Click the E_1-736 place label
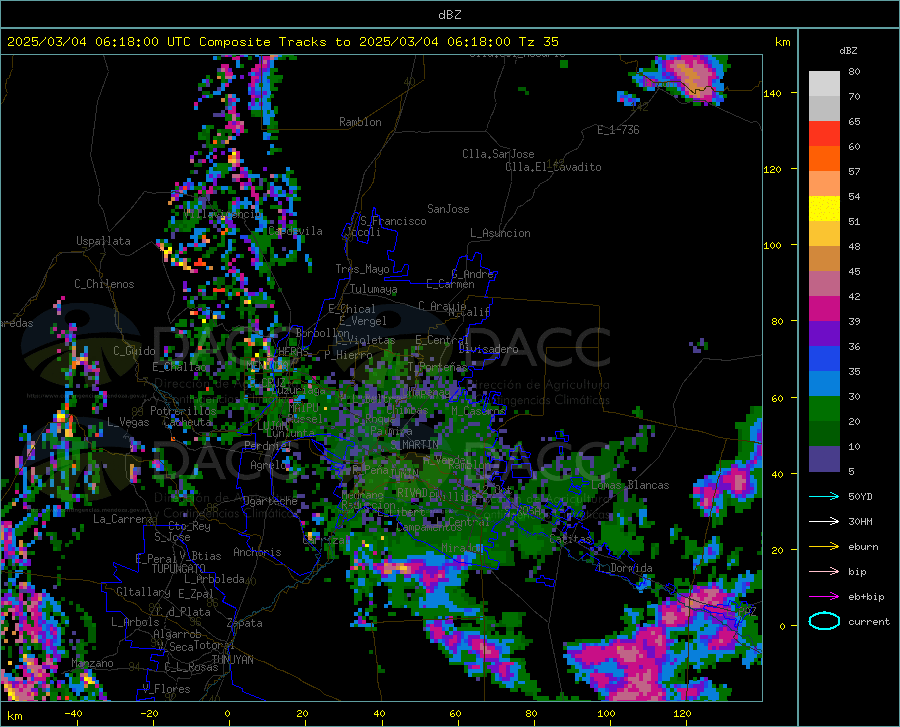900x727 pixels. tap(618, 130)
